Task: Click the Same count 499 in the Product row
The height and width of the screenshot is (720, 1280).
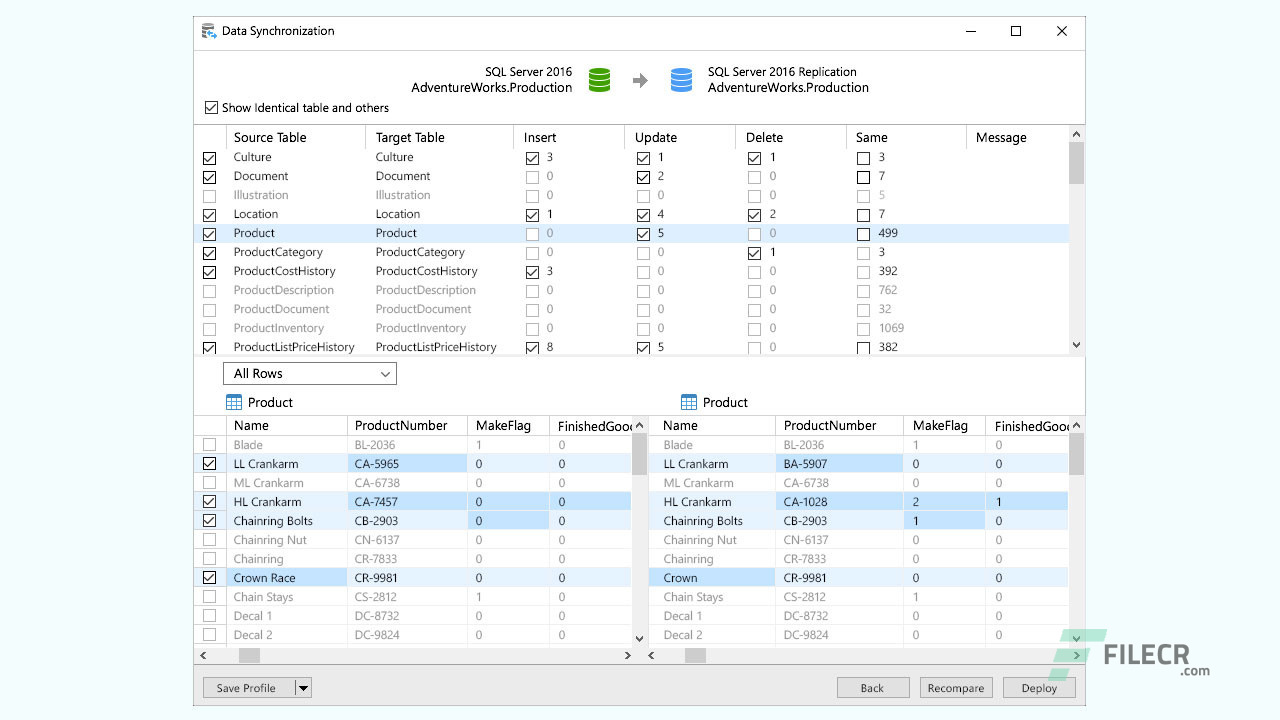Action: click(888, 234)
